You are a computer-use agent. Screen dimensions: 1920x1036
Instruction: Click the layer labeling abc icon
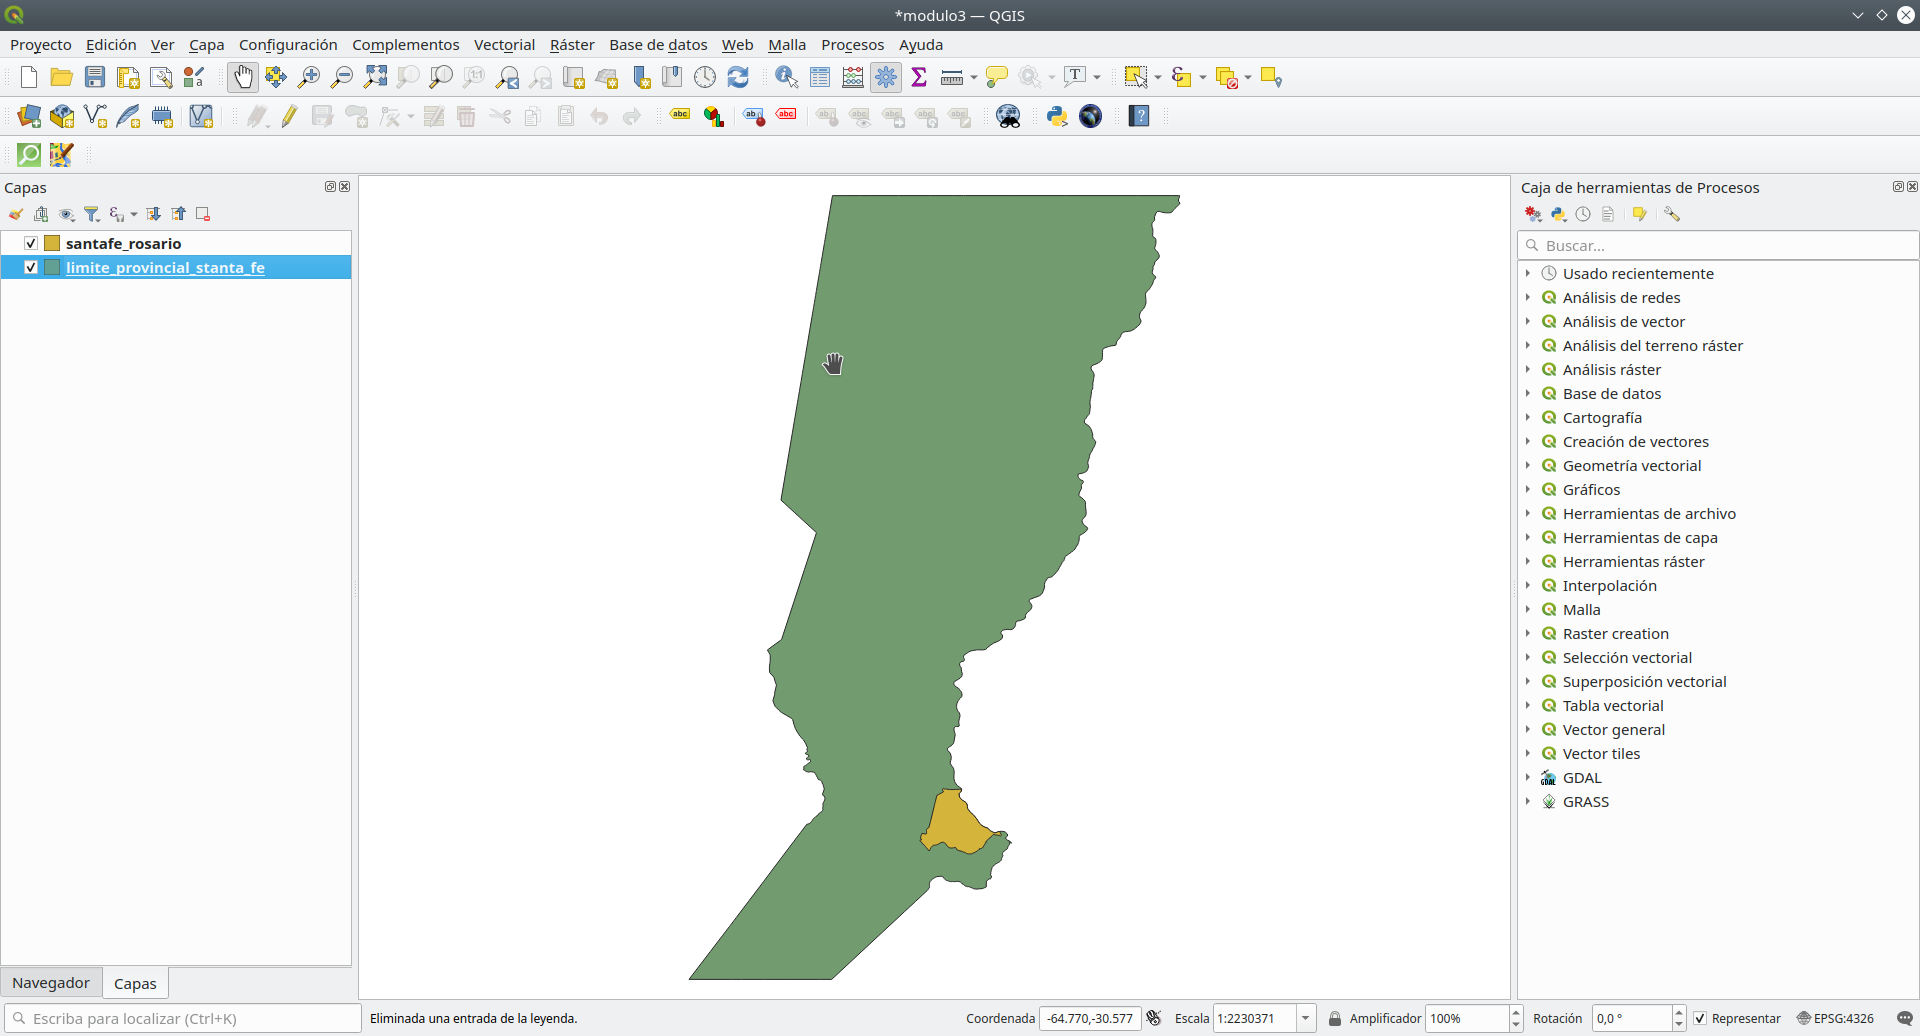click(680, 116)
